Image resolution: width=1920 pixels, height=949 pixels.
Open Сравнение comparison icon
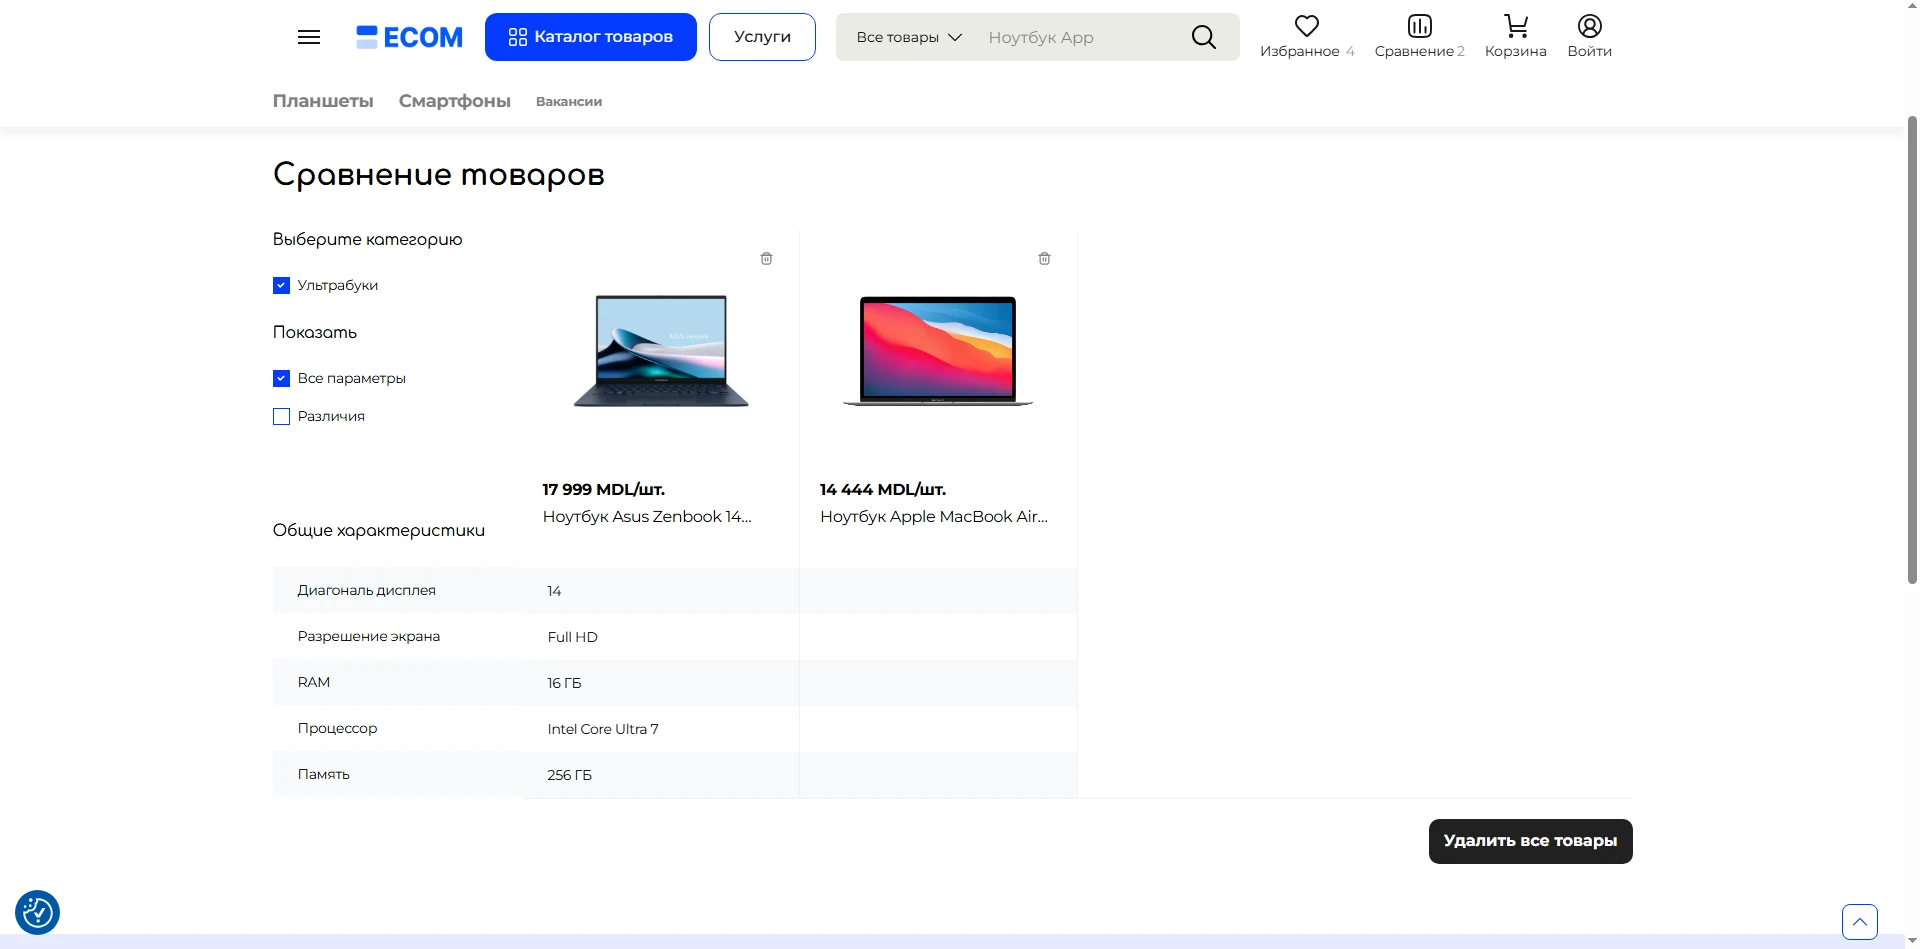(1419, 26)
